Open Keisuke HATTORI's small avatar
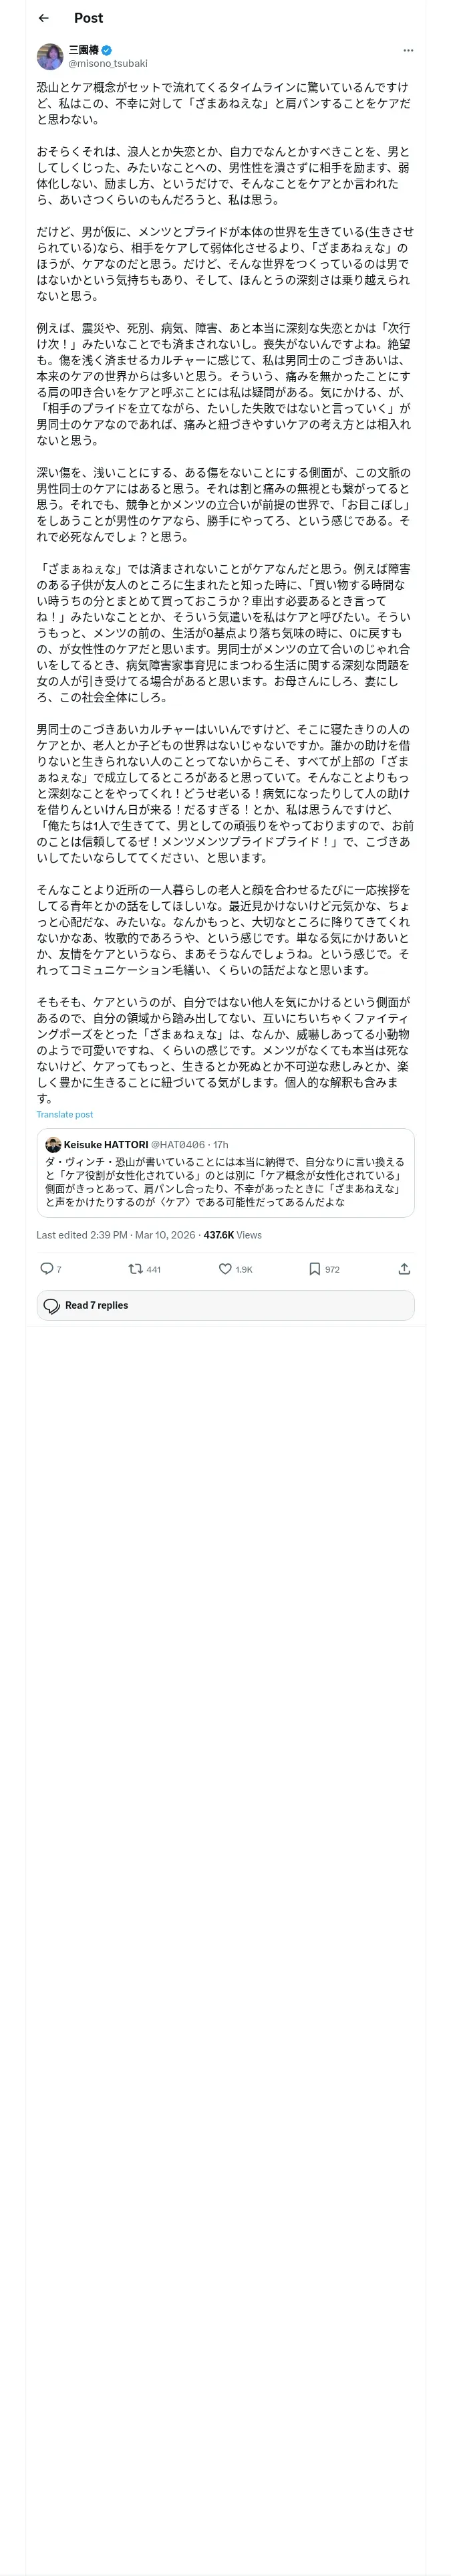The image size is (451, 2576). point(53,1144)
